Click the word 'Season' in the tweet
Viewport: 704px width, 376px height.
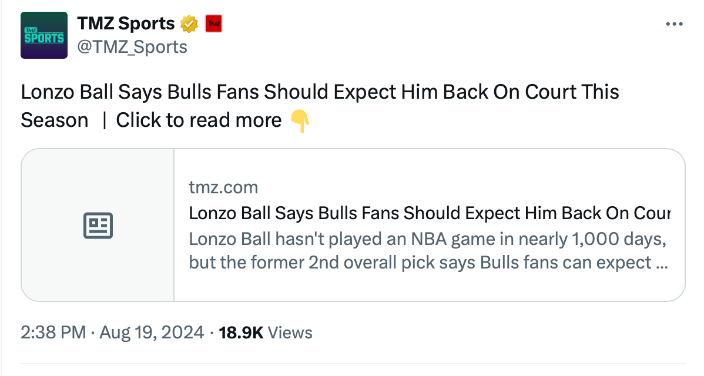click(x=54, y=120)
